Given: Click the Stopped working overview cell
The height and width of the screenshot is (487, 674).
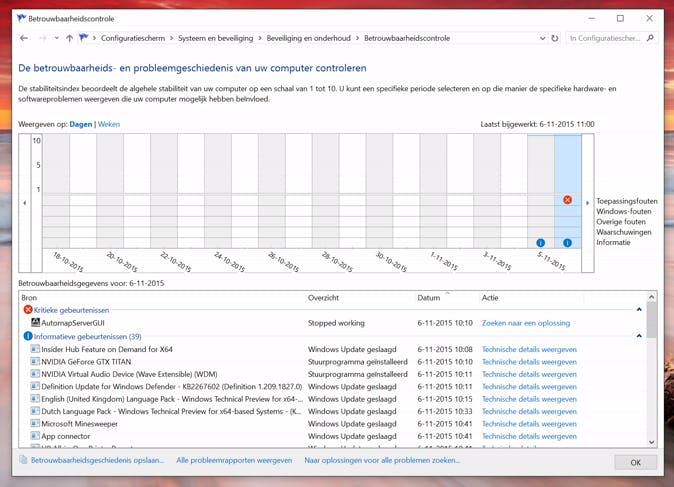Looking at the screenshot, I should point(336,323).
